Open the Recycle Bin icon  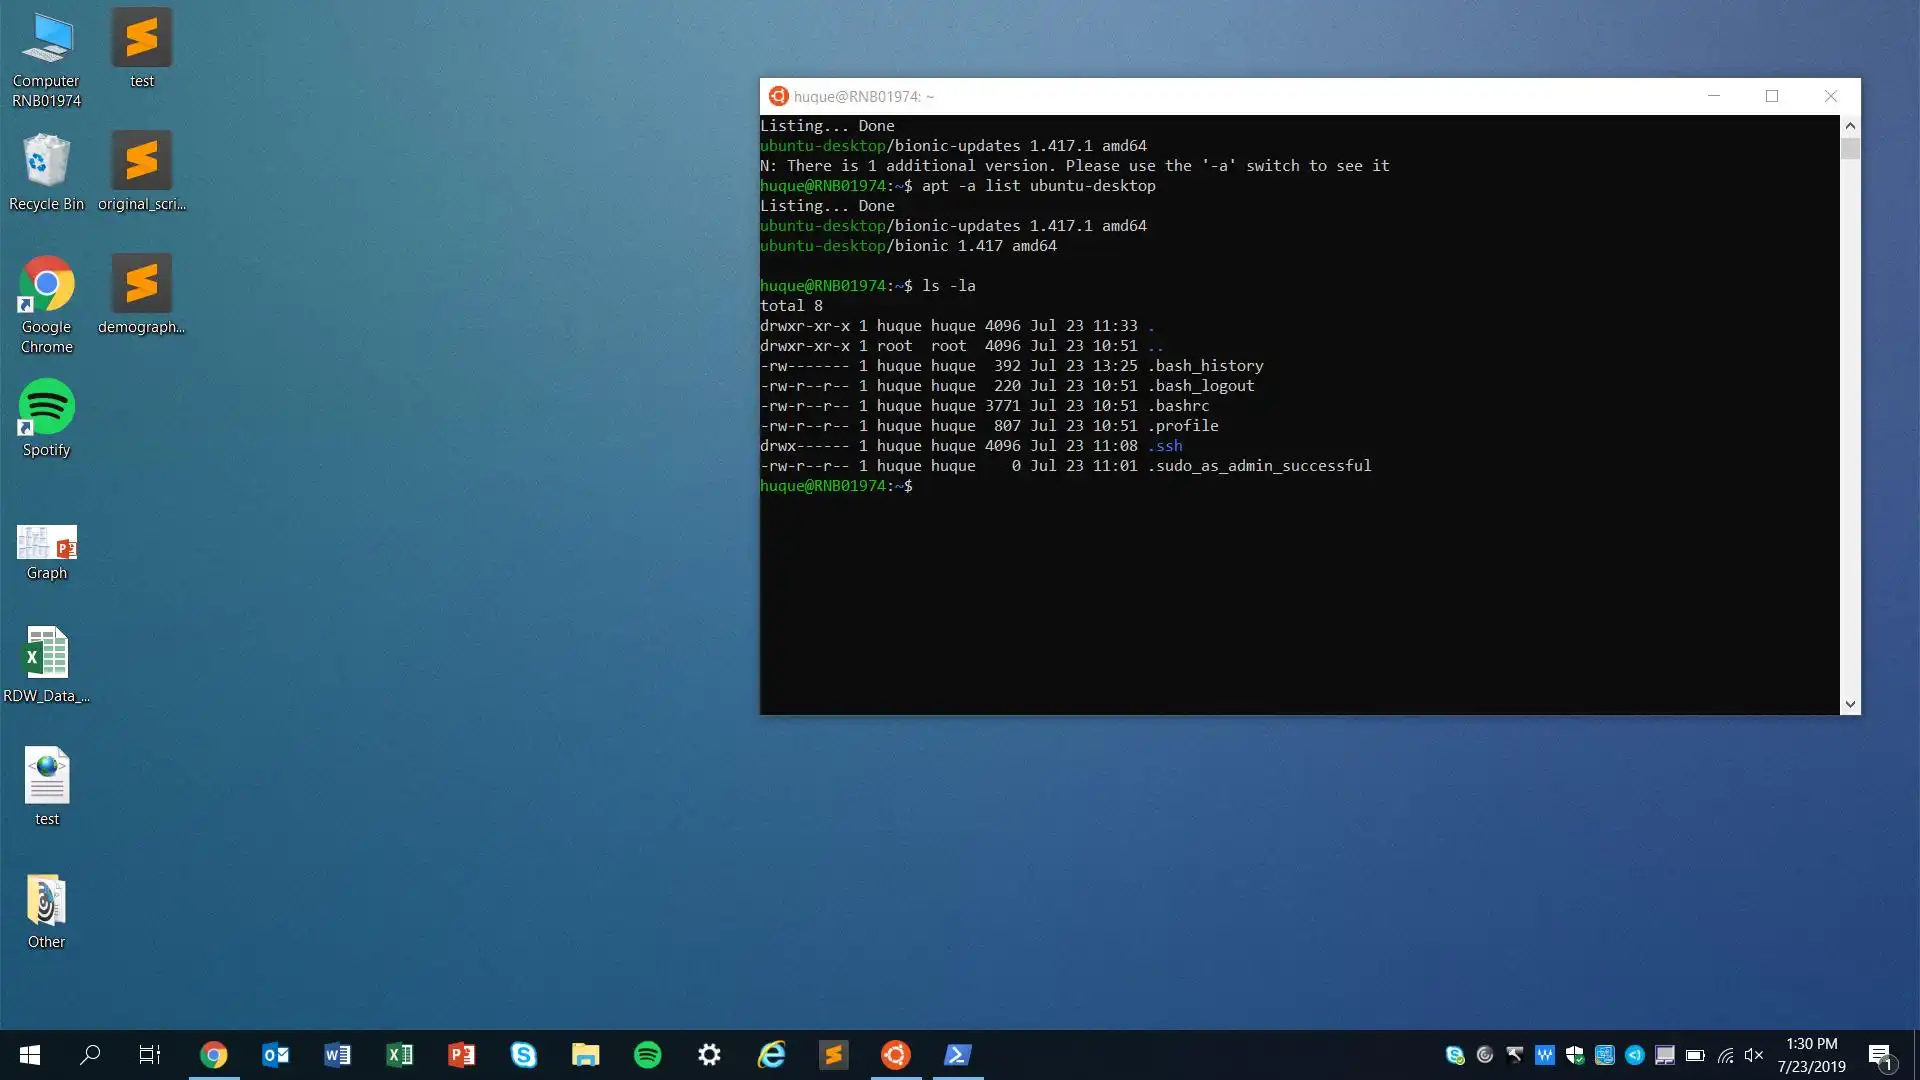(46, 172)
